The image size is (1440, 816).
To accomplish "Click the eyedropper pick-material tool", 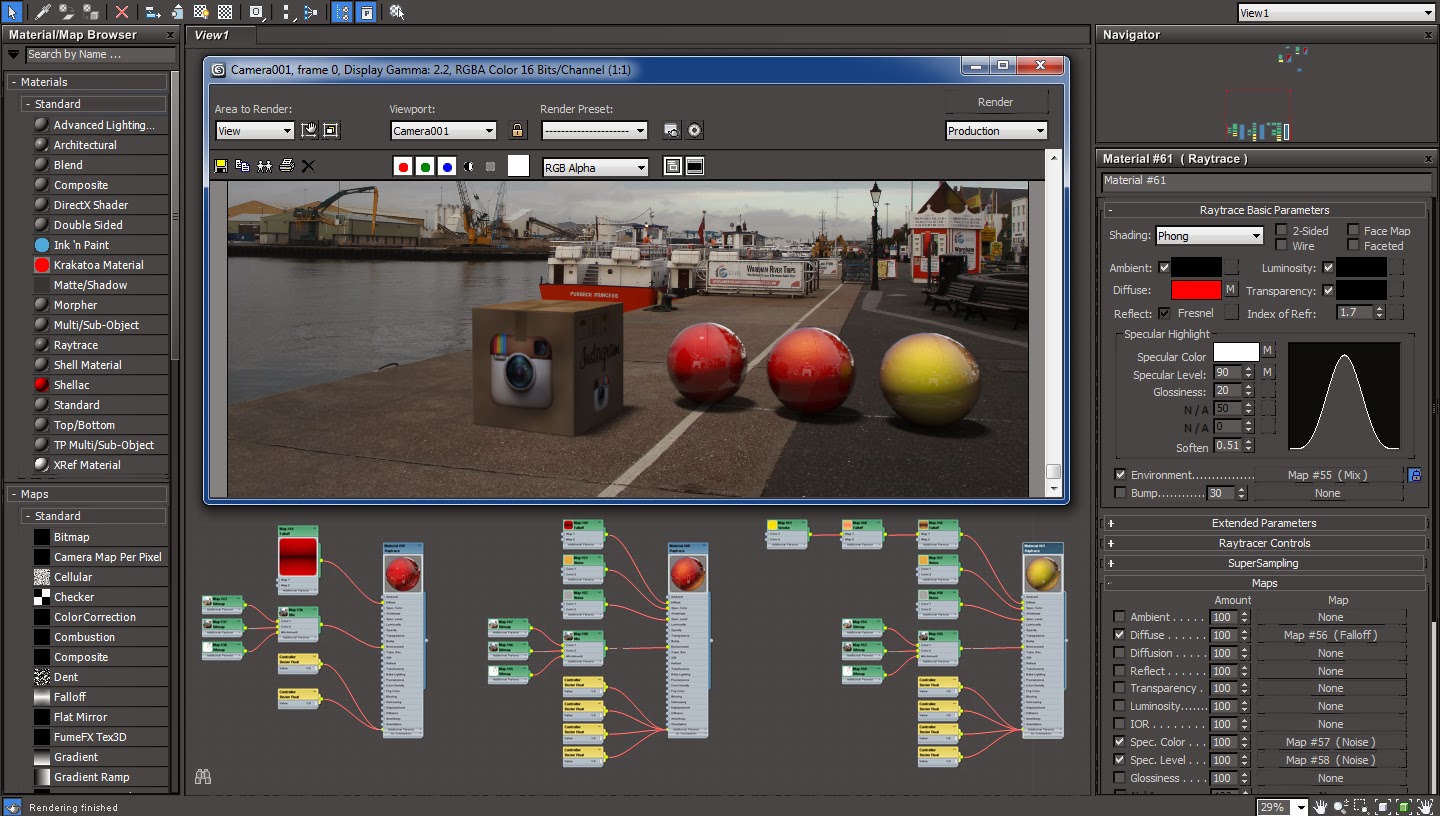I will (43, 12).
